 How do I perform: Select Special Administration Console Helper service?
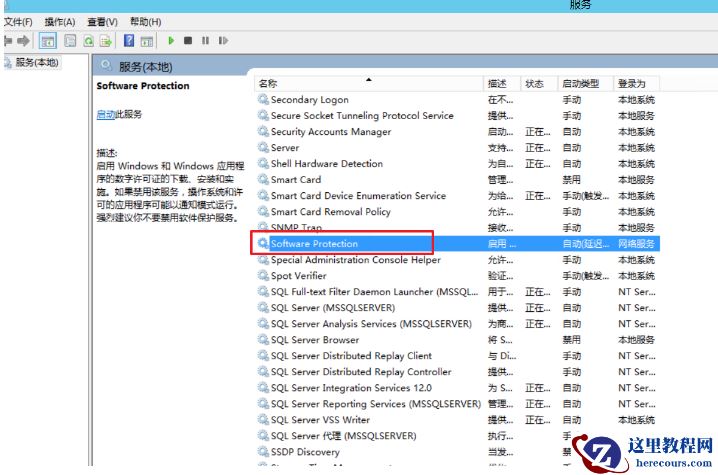(x=458, y=260)
